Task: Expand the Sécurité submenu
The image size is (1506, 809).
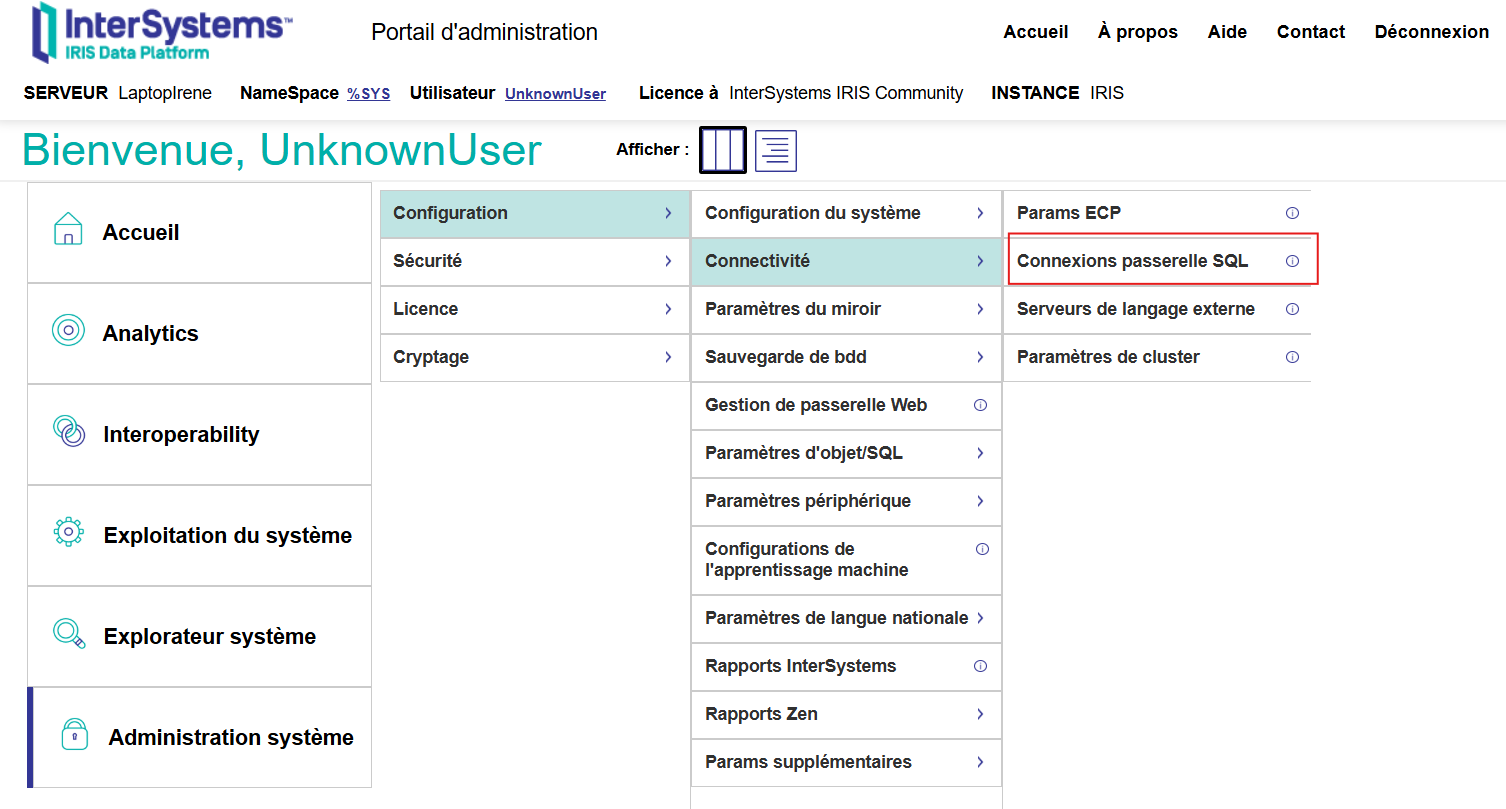Action: pyautogui.click(x=534, y=261)
